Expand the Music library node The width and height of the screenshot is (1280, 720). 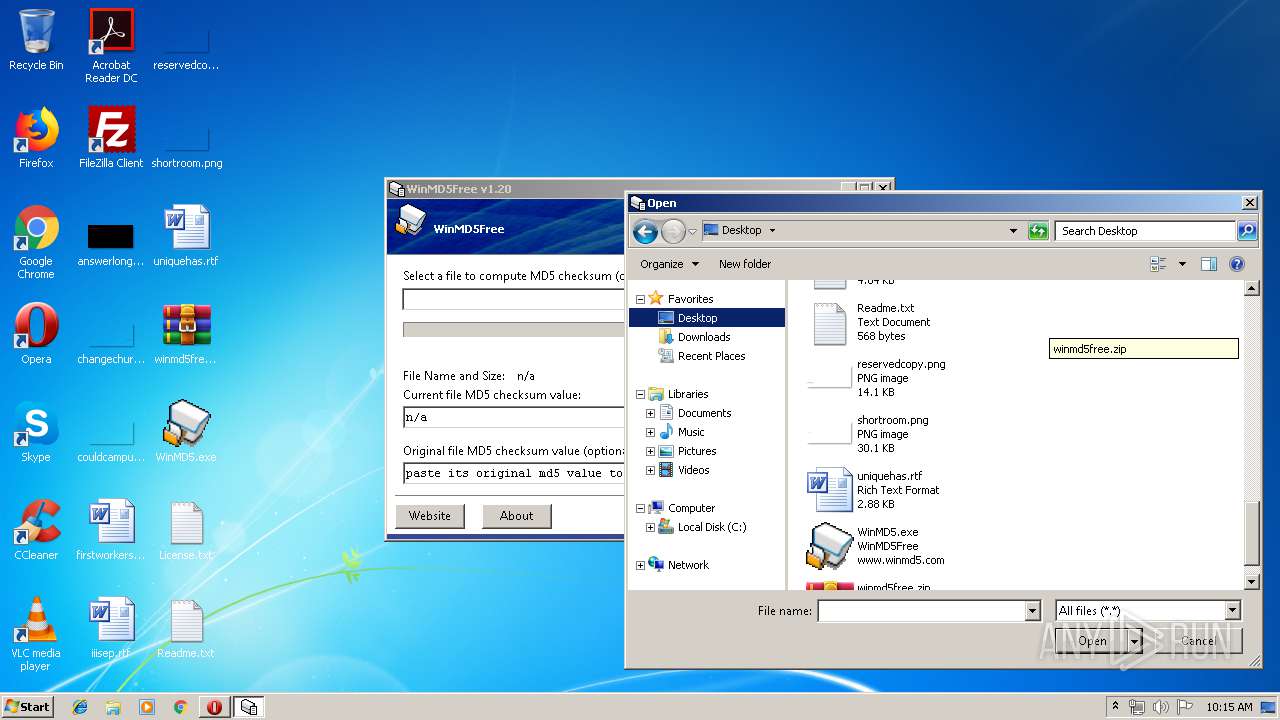tap(650, 432)
